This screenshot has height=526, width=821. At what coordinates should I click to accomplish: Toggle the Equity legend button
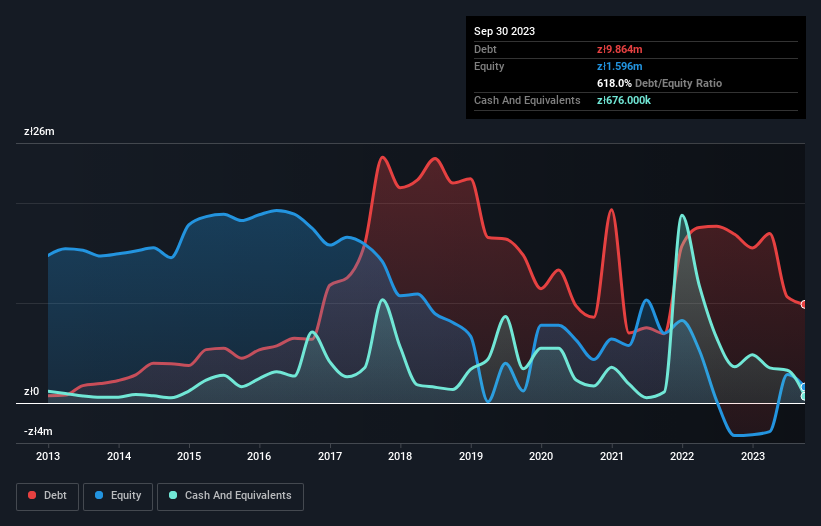coord(118,496)
